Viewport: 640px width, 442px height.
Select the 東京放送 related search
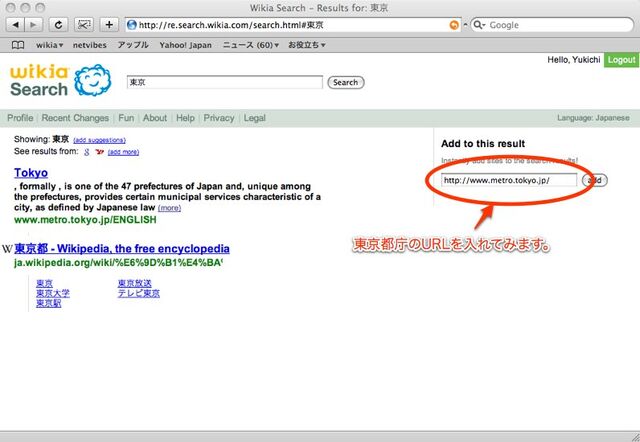click(135, 283)
